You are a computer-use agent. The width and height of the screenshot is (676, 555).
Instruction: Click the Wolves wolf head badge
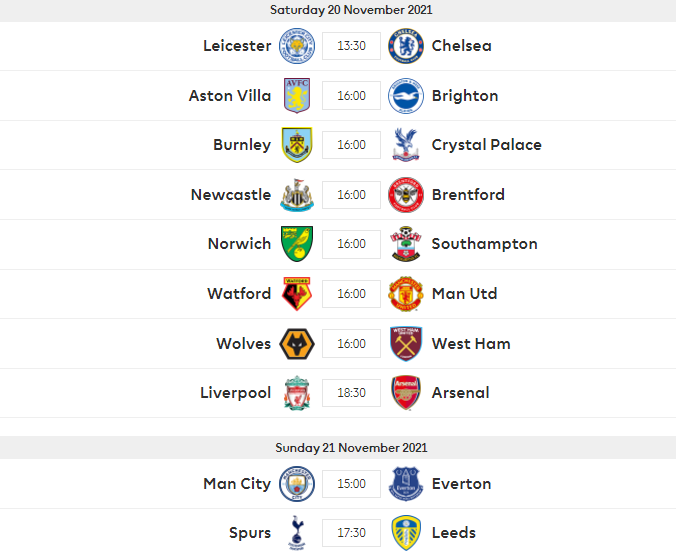(x=297, y=344)
